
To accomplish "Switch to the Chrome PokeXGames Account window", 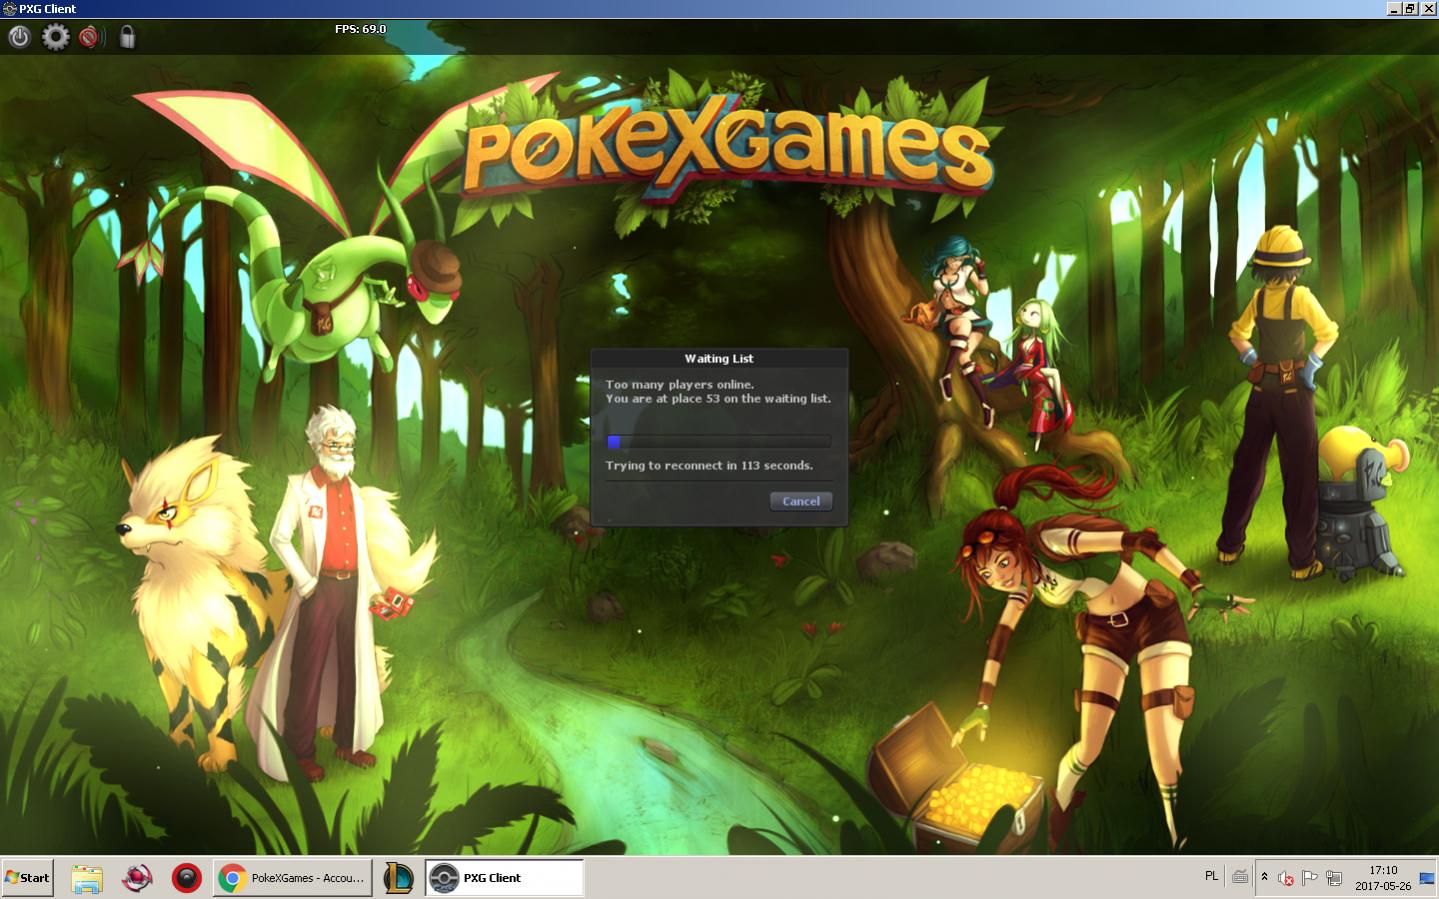I will tap(292, 878).
